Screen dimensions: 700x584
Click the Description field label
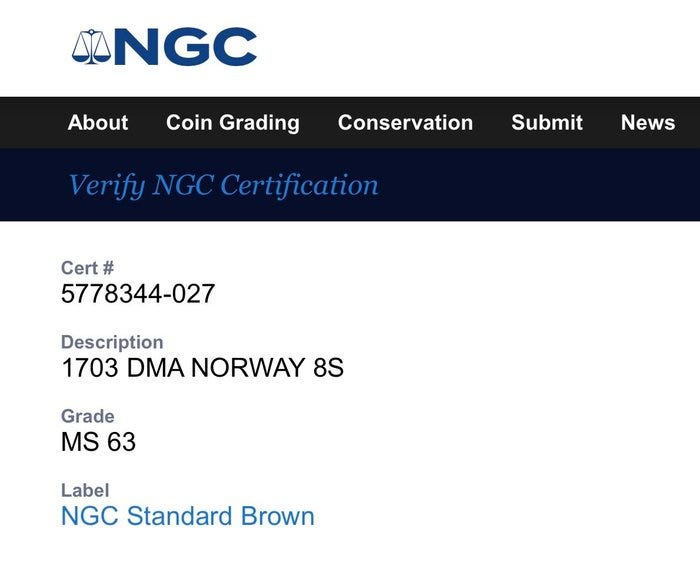[112, 342]
